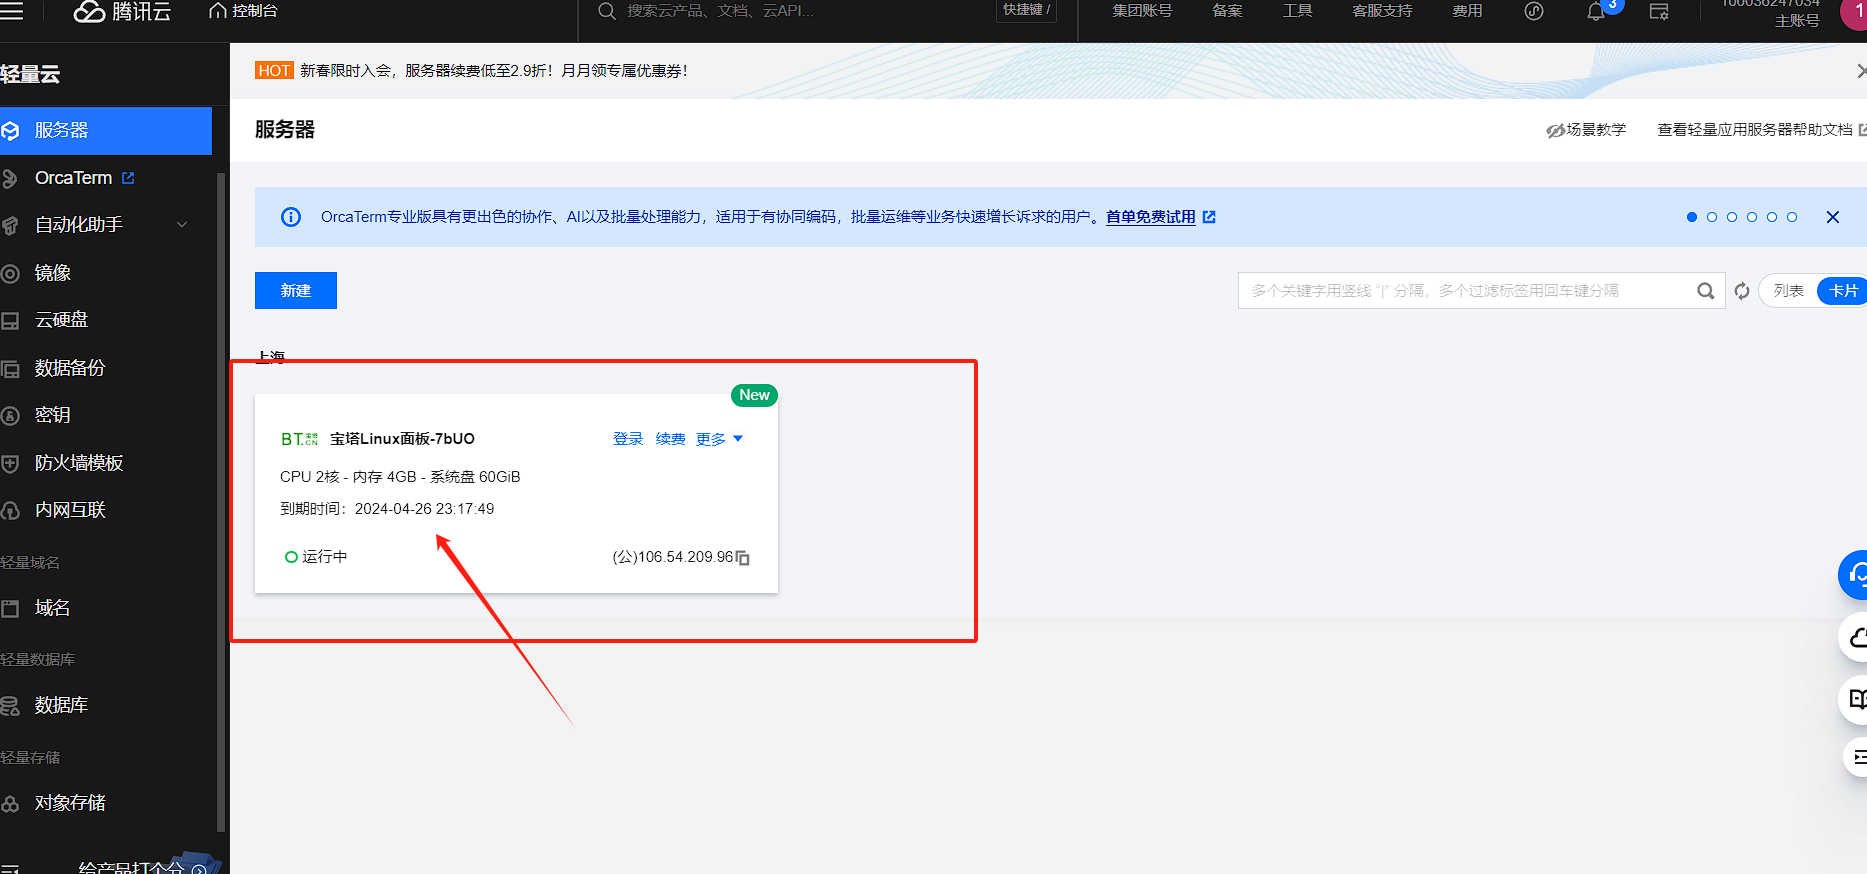1867x874 pixels.
Task: Click the BT.cn panel icon on card
Action: [x=299, y=439]
